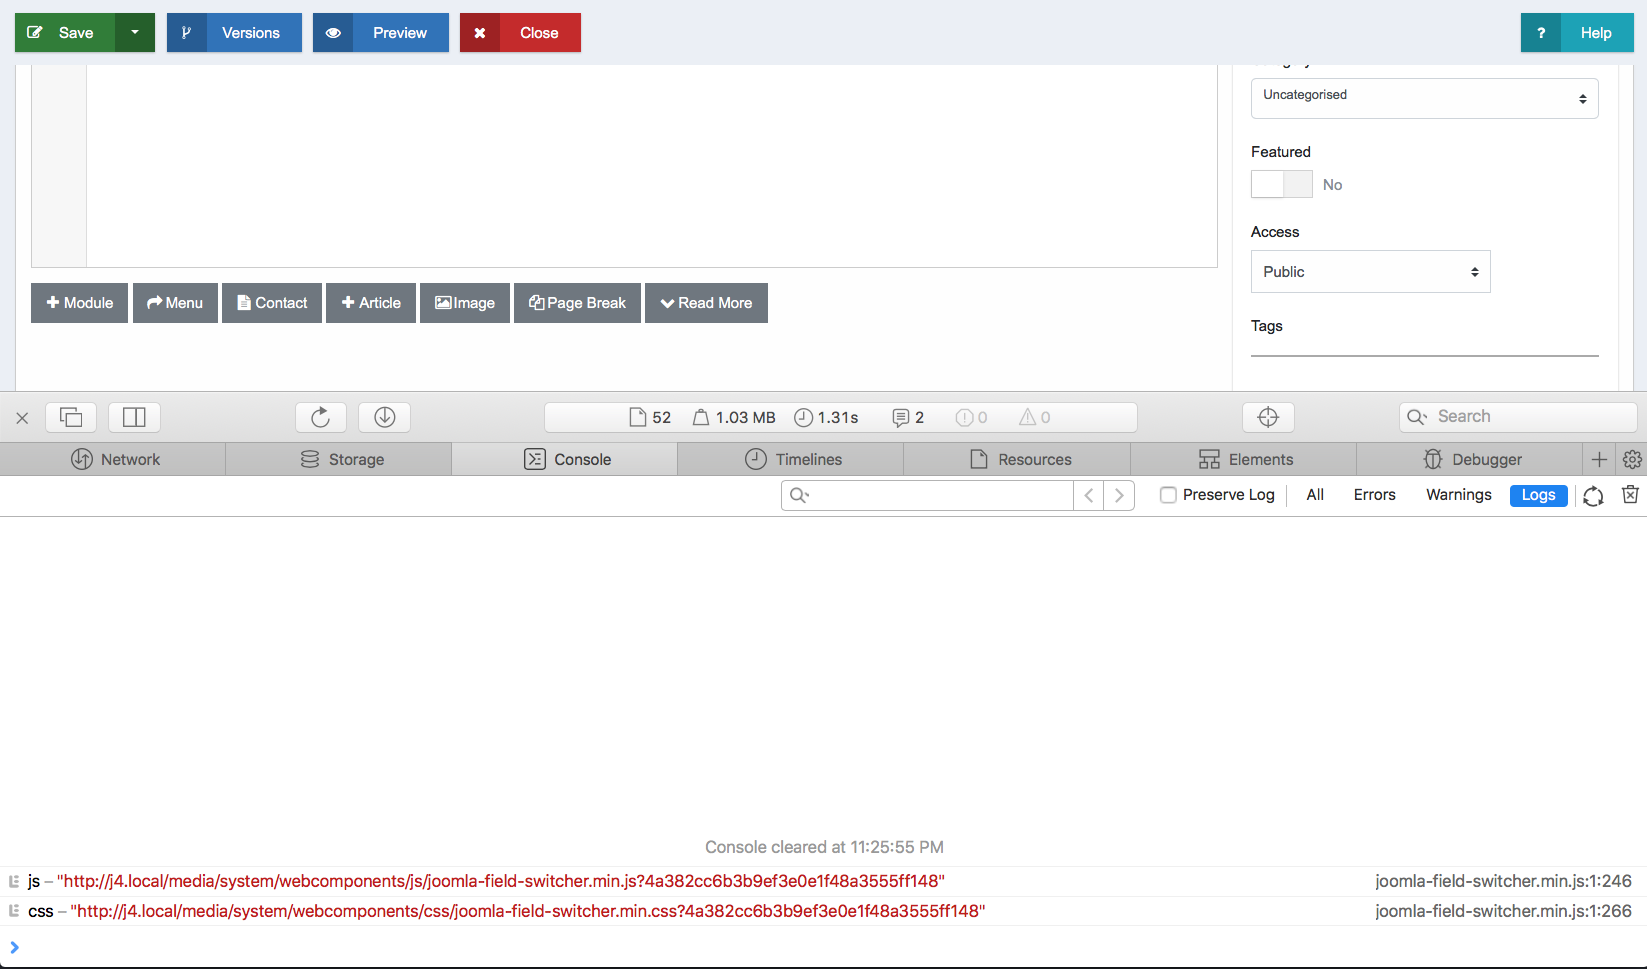Click the download web archive icon

click(385, 417)
